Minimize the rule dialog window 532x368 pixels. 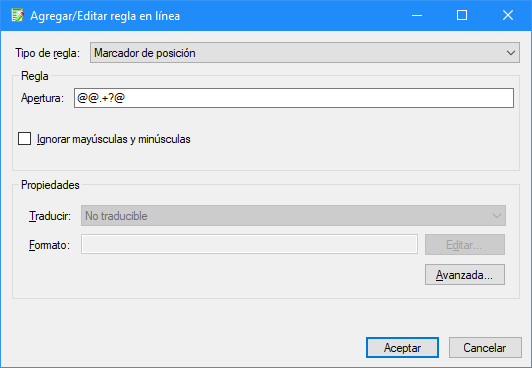417,16
